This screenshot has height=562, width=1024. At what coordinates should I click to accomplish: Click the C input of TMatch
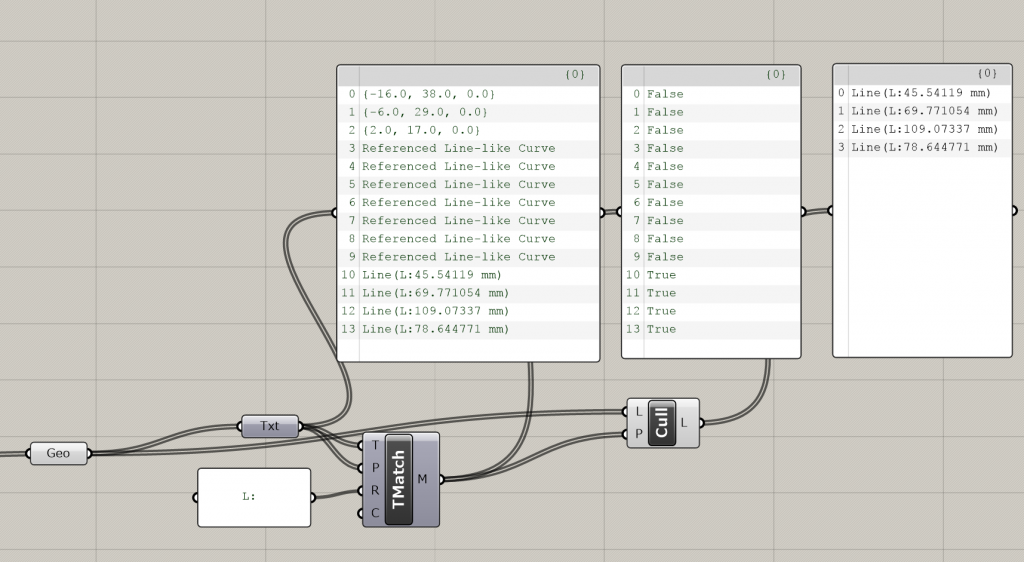coord(374,513)
